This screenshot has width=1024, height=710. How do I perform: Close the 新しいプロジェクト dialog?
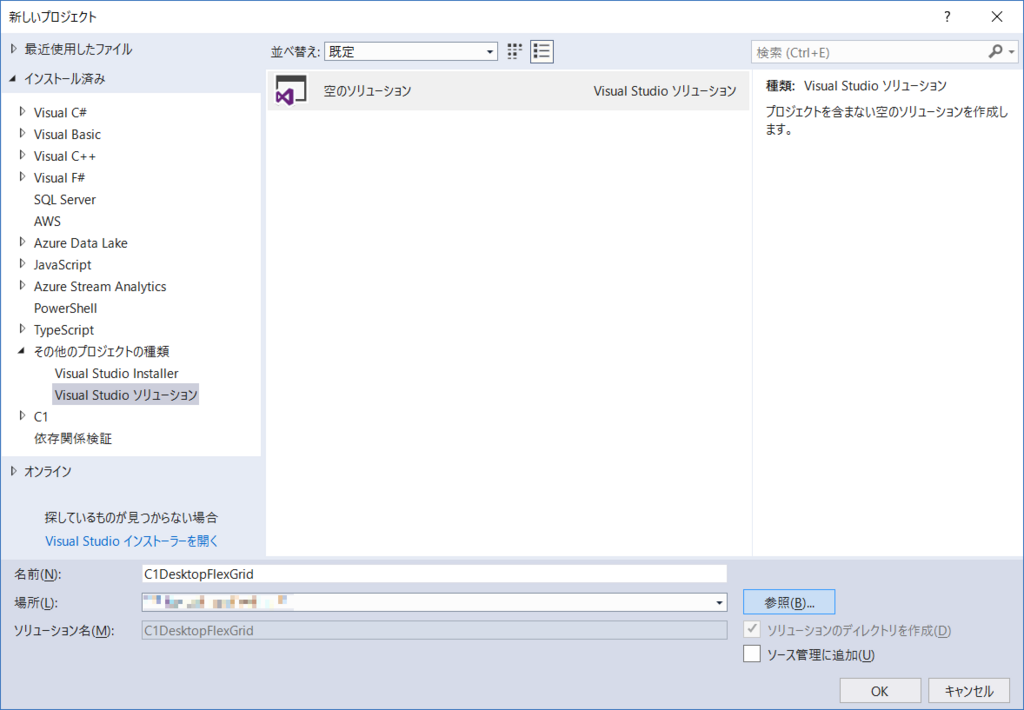[997, 17]
